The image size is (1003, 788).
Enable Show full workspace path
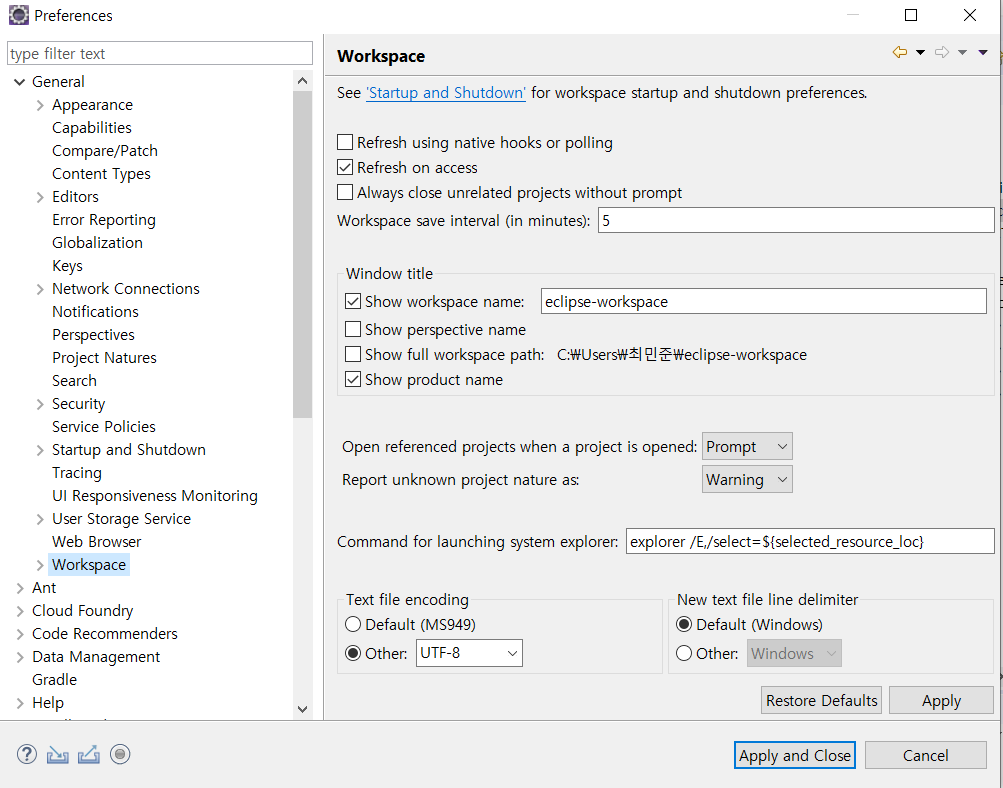(353, 354)
